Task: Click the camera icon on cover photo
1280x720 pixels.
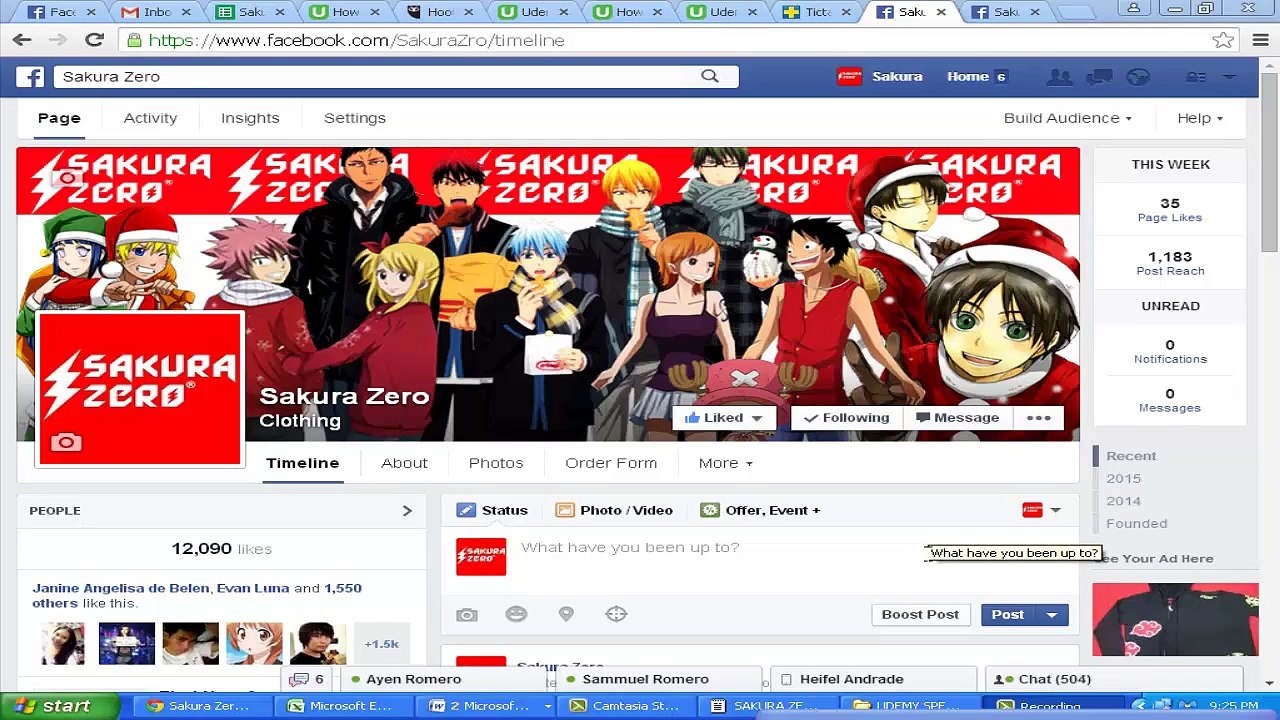Action: coord(67,178)
